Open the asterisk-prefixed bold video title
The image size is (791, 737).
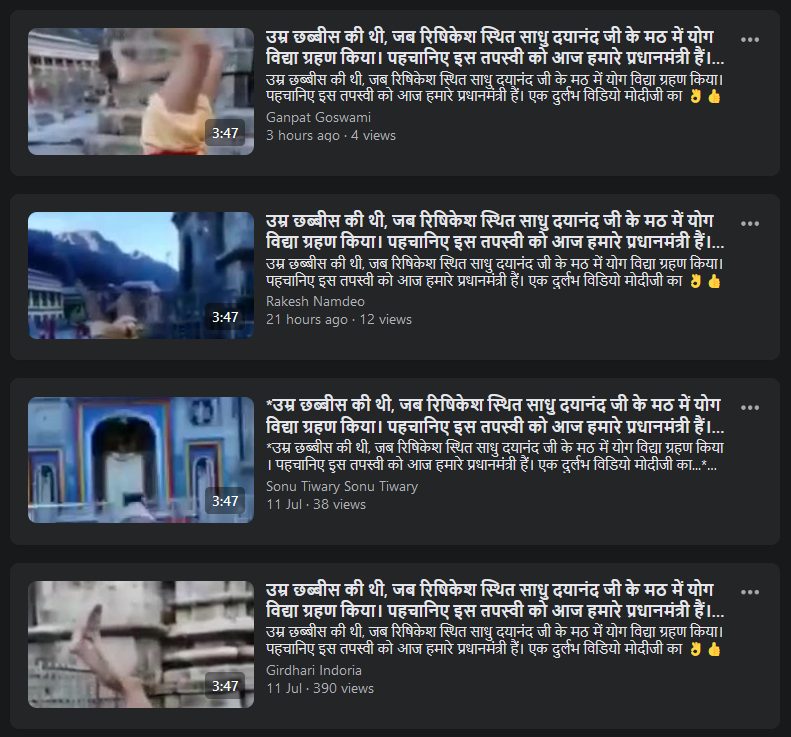(x=495, y=416)
